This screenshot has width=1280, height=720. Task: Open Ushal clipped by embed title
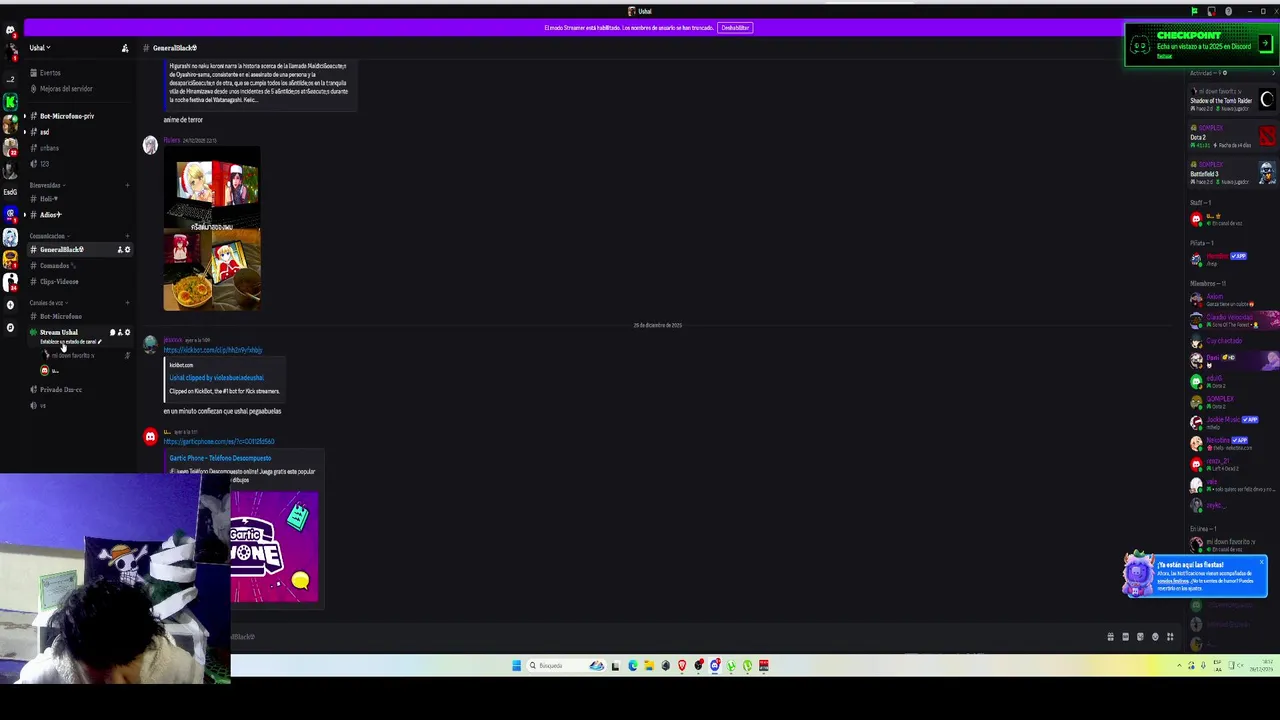[x=216, y=378]
